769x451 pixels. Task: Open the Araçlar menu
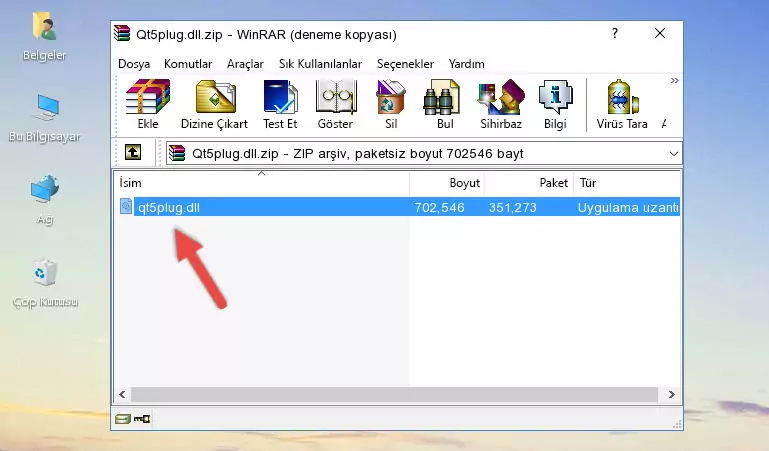coord(245,64)
